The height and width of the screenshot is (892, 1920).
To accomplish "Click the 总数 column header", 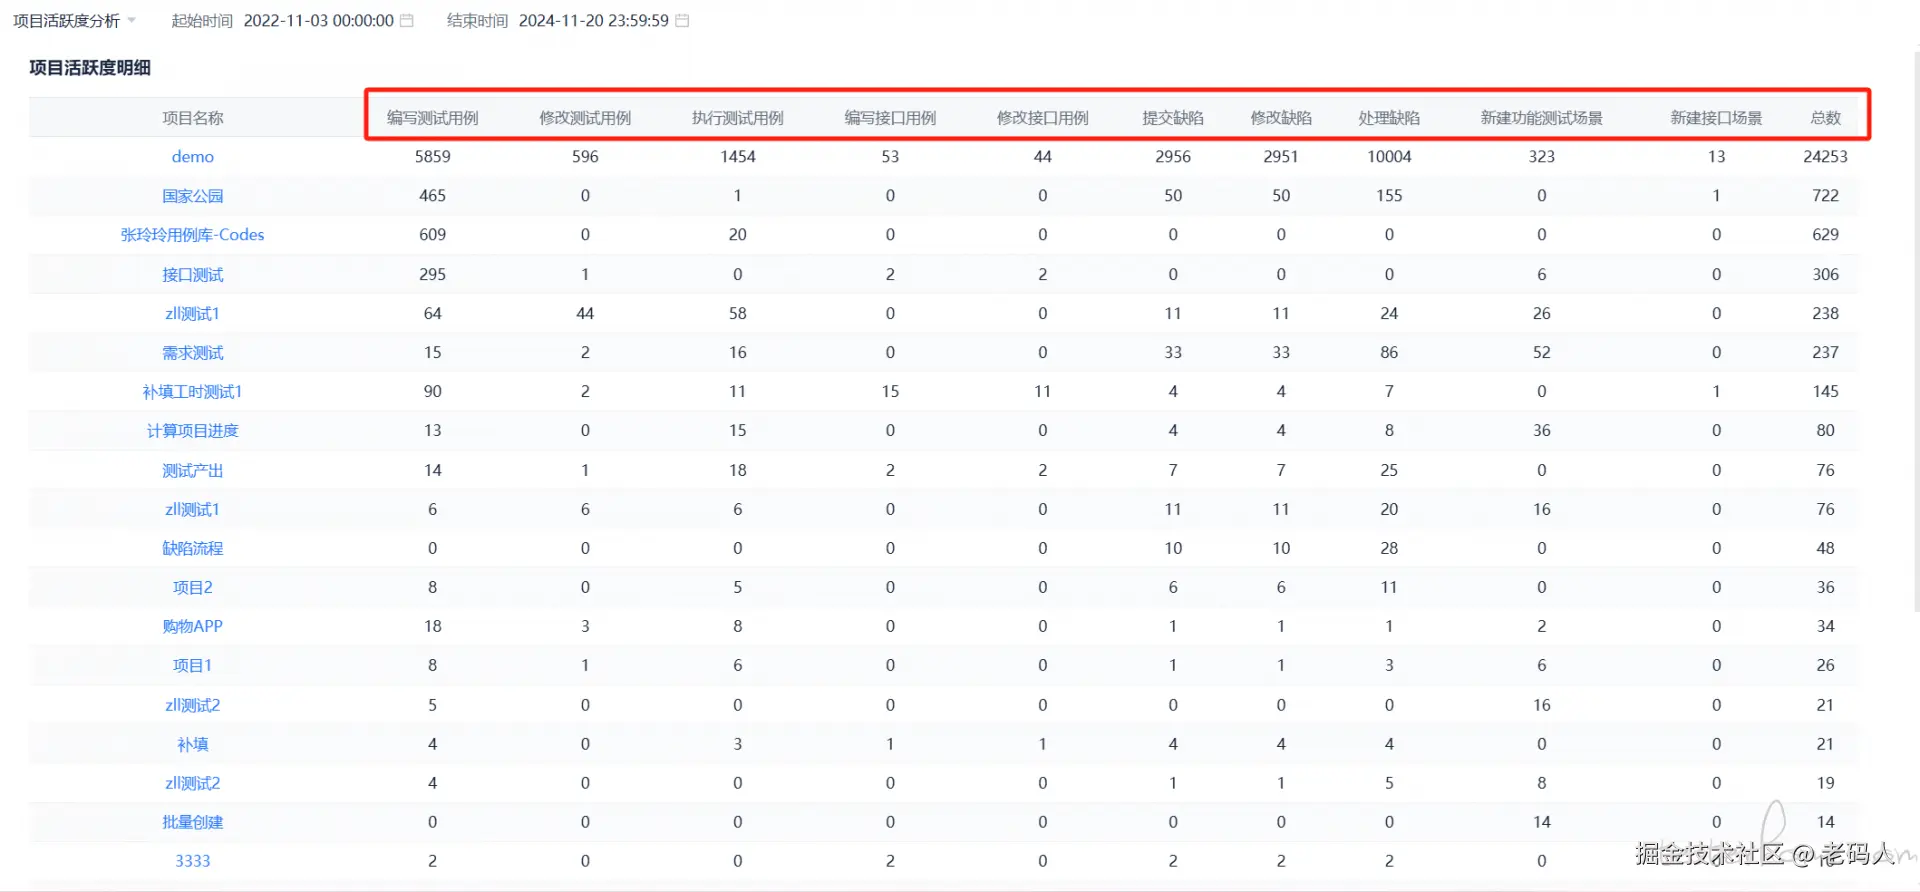I will tap(1825, 118).
